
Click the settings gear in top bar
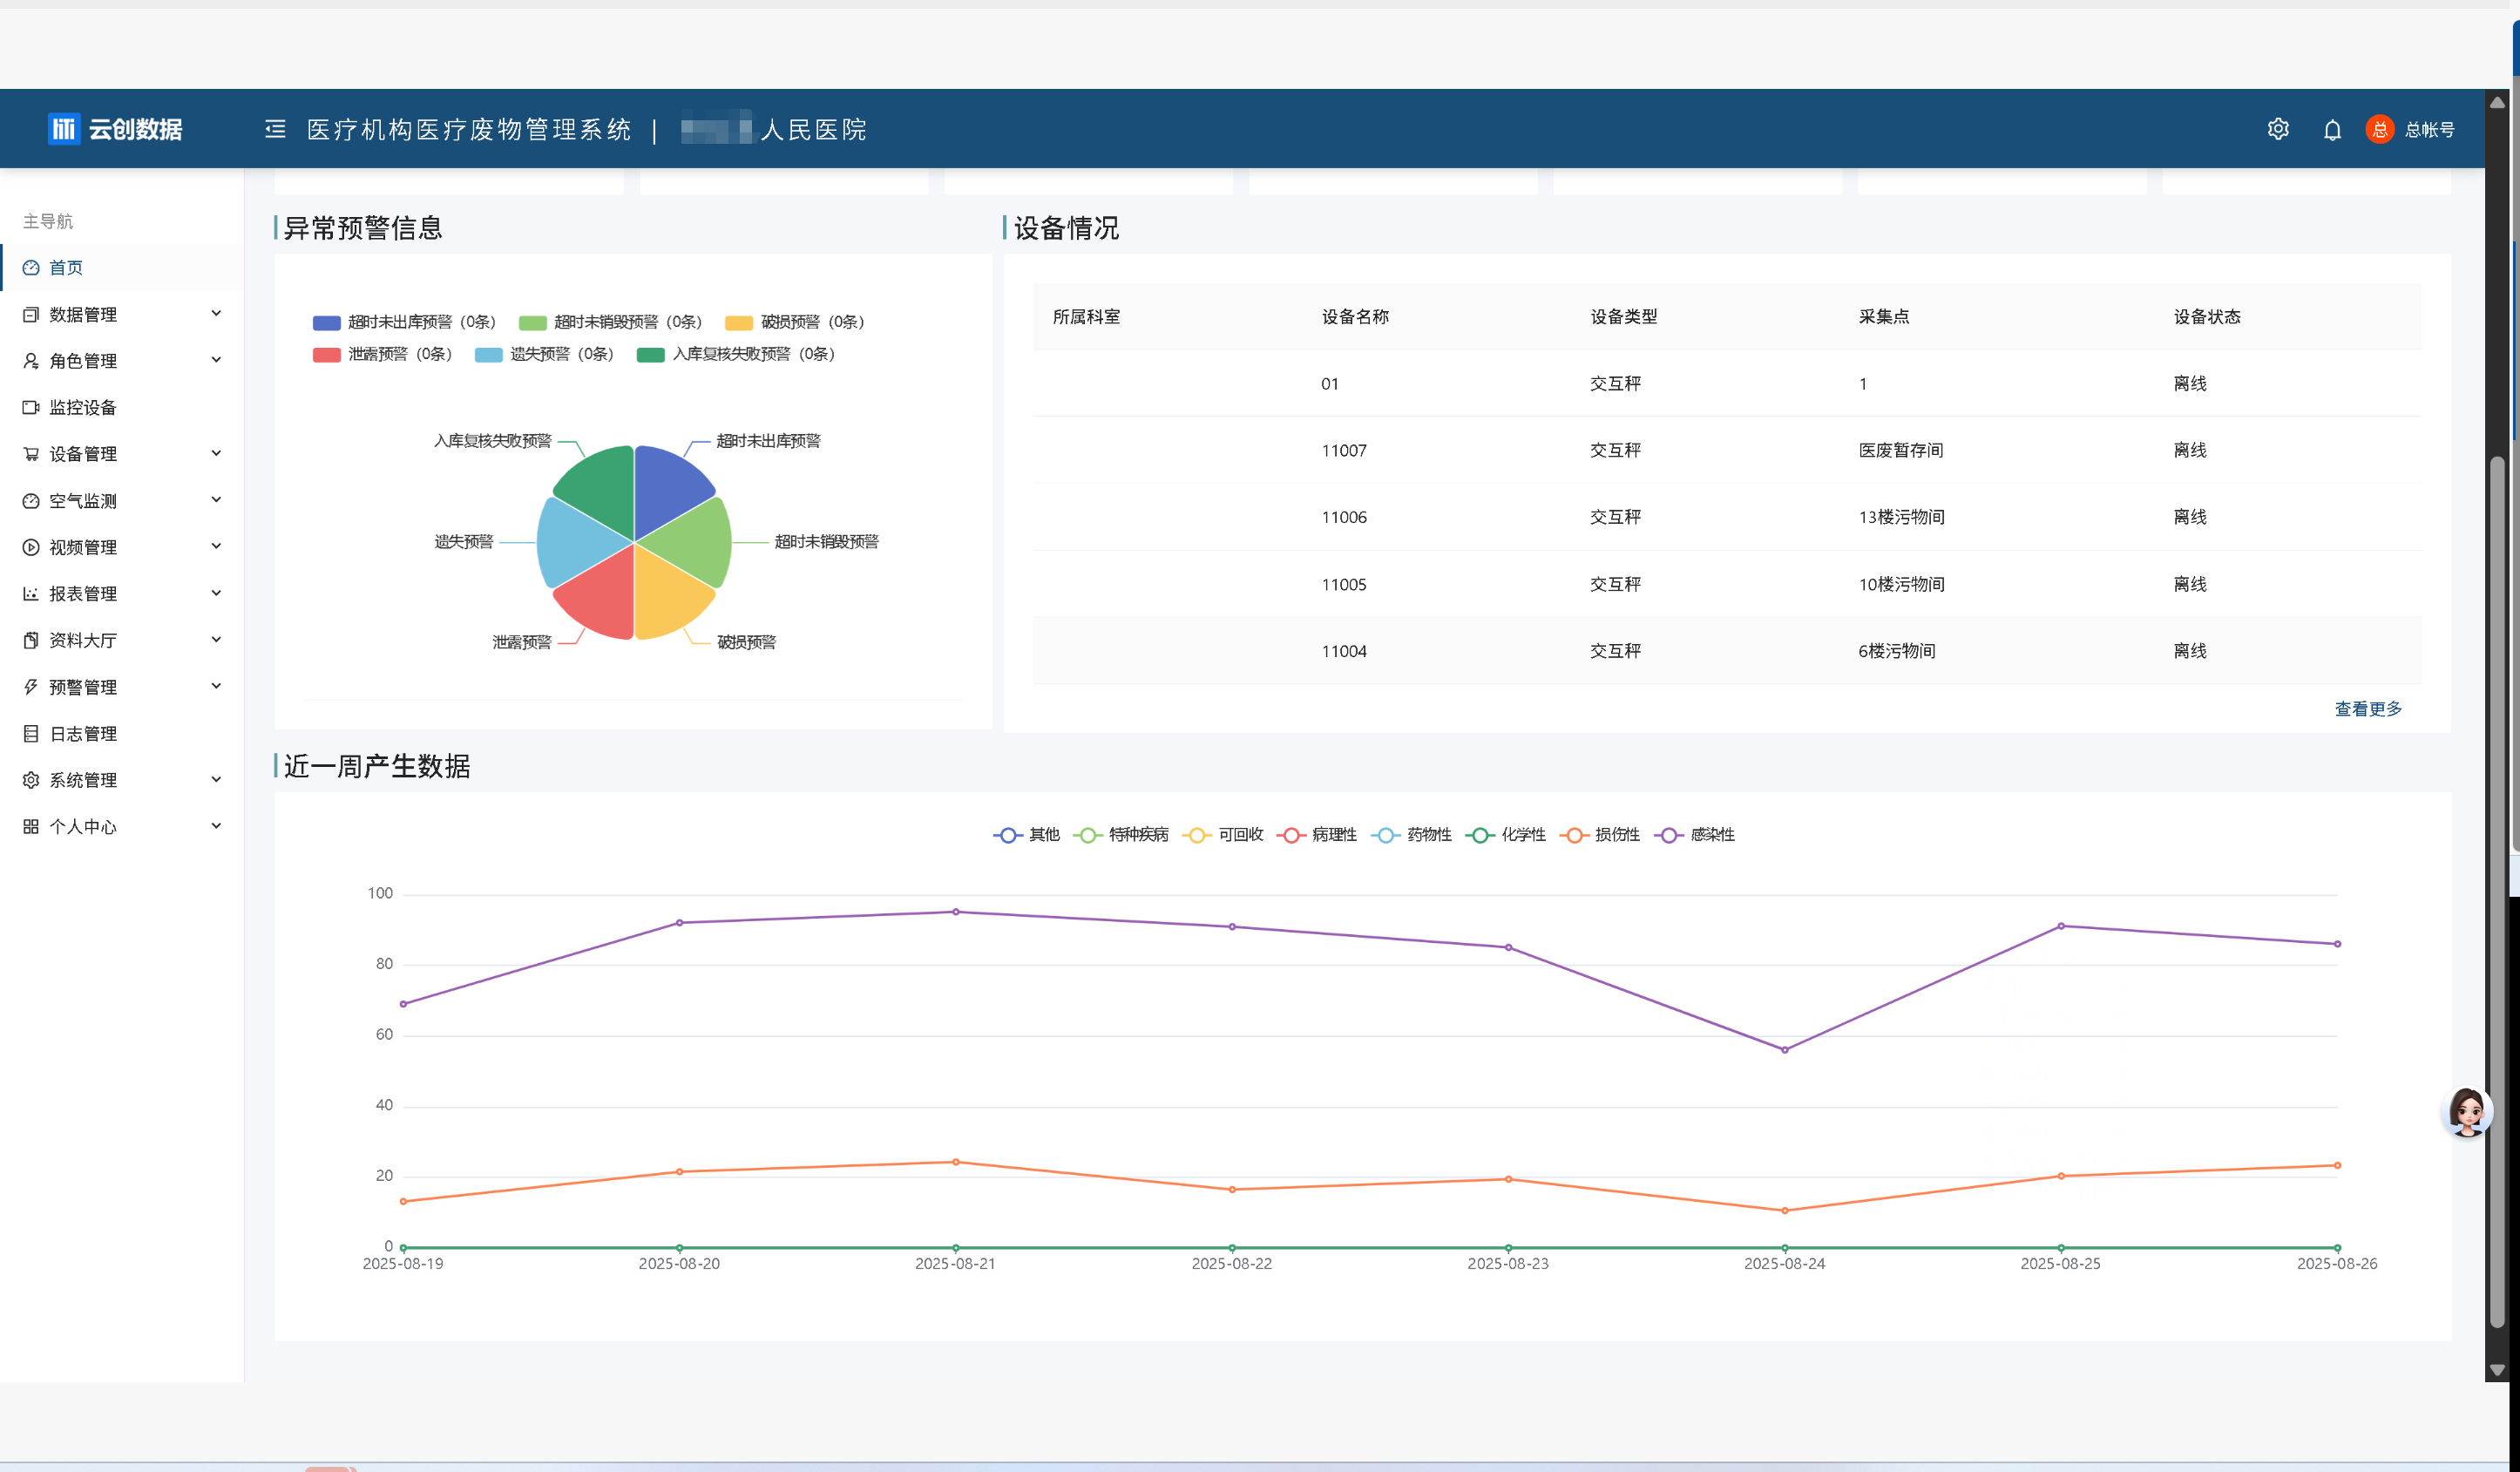pyautogui.click(x=2278, y=129)
